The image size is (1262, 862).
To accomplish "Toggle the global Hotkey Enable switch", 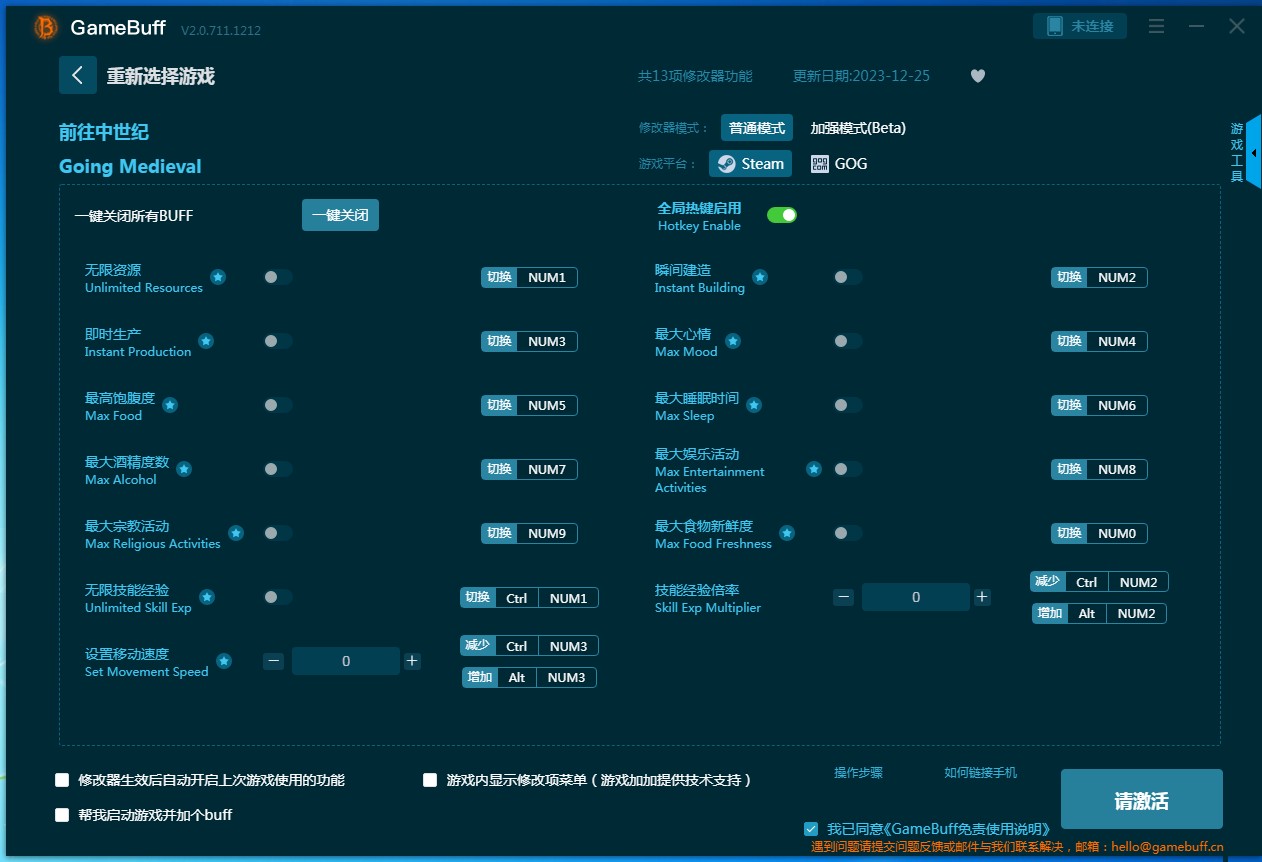I will coord(781,215).
